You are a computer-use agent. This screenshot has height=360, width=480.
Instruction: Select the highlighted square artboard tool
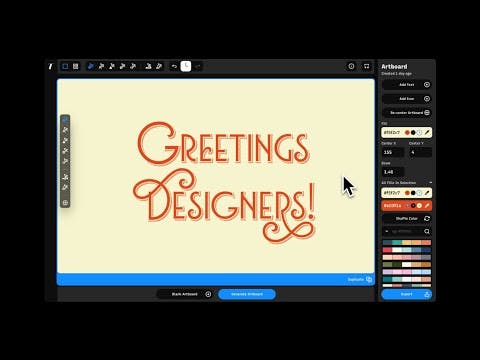tap(65, 66)
